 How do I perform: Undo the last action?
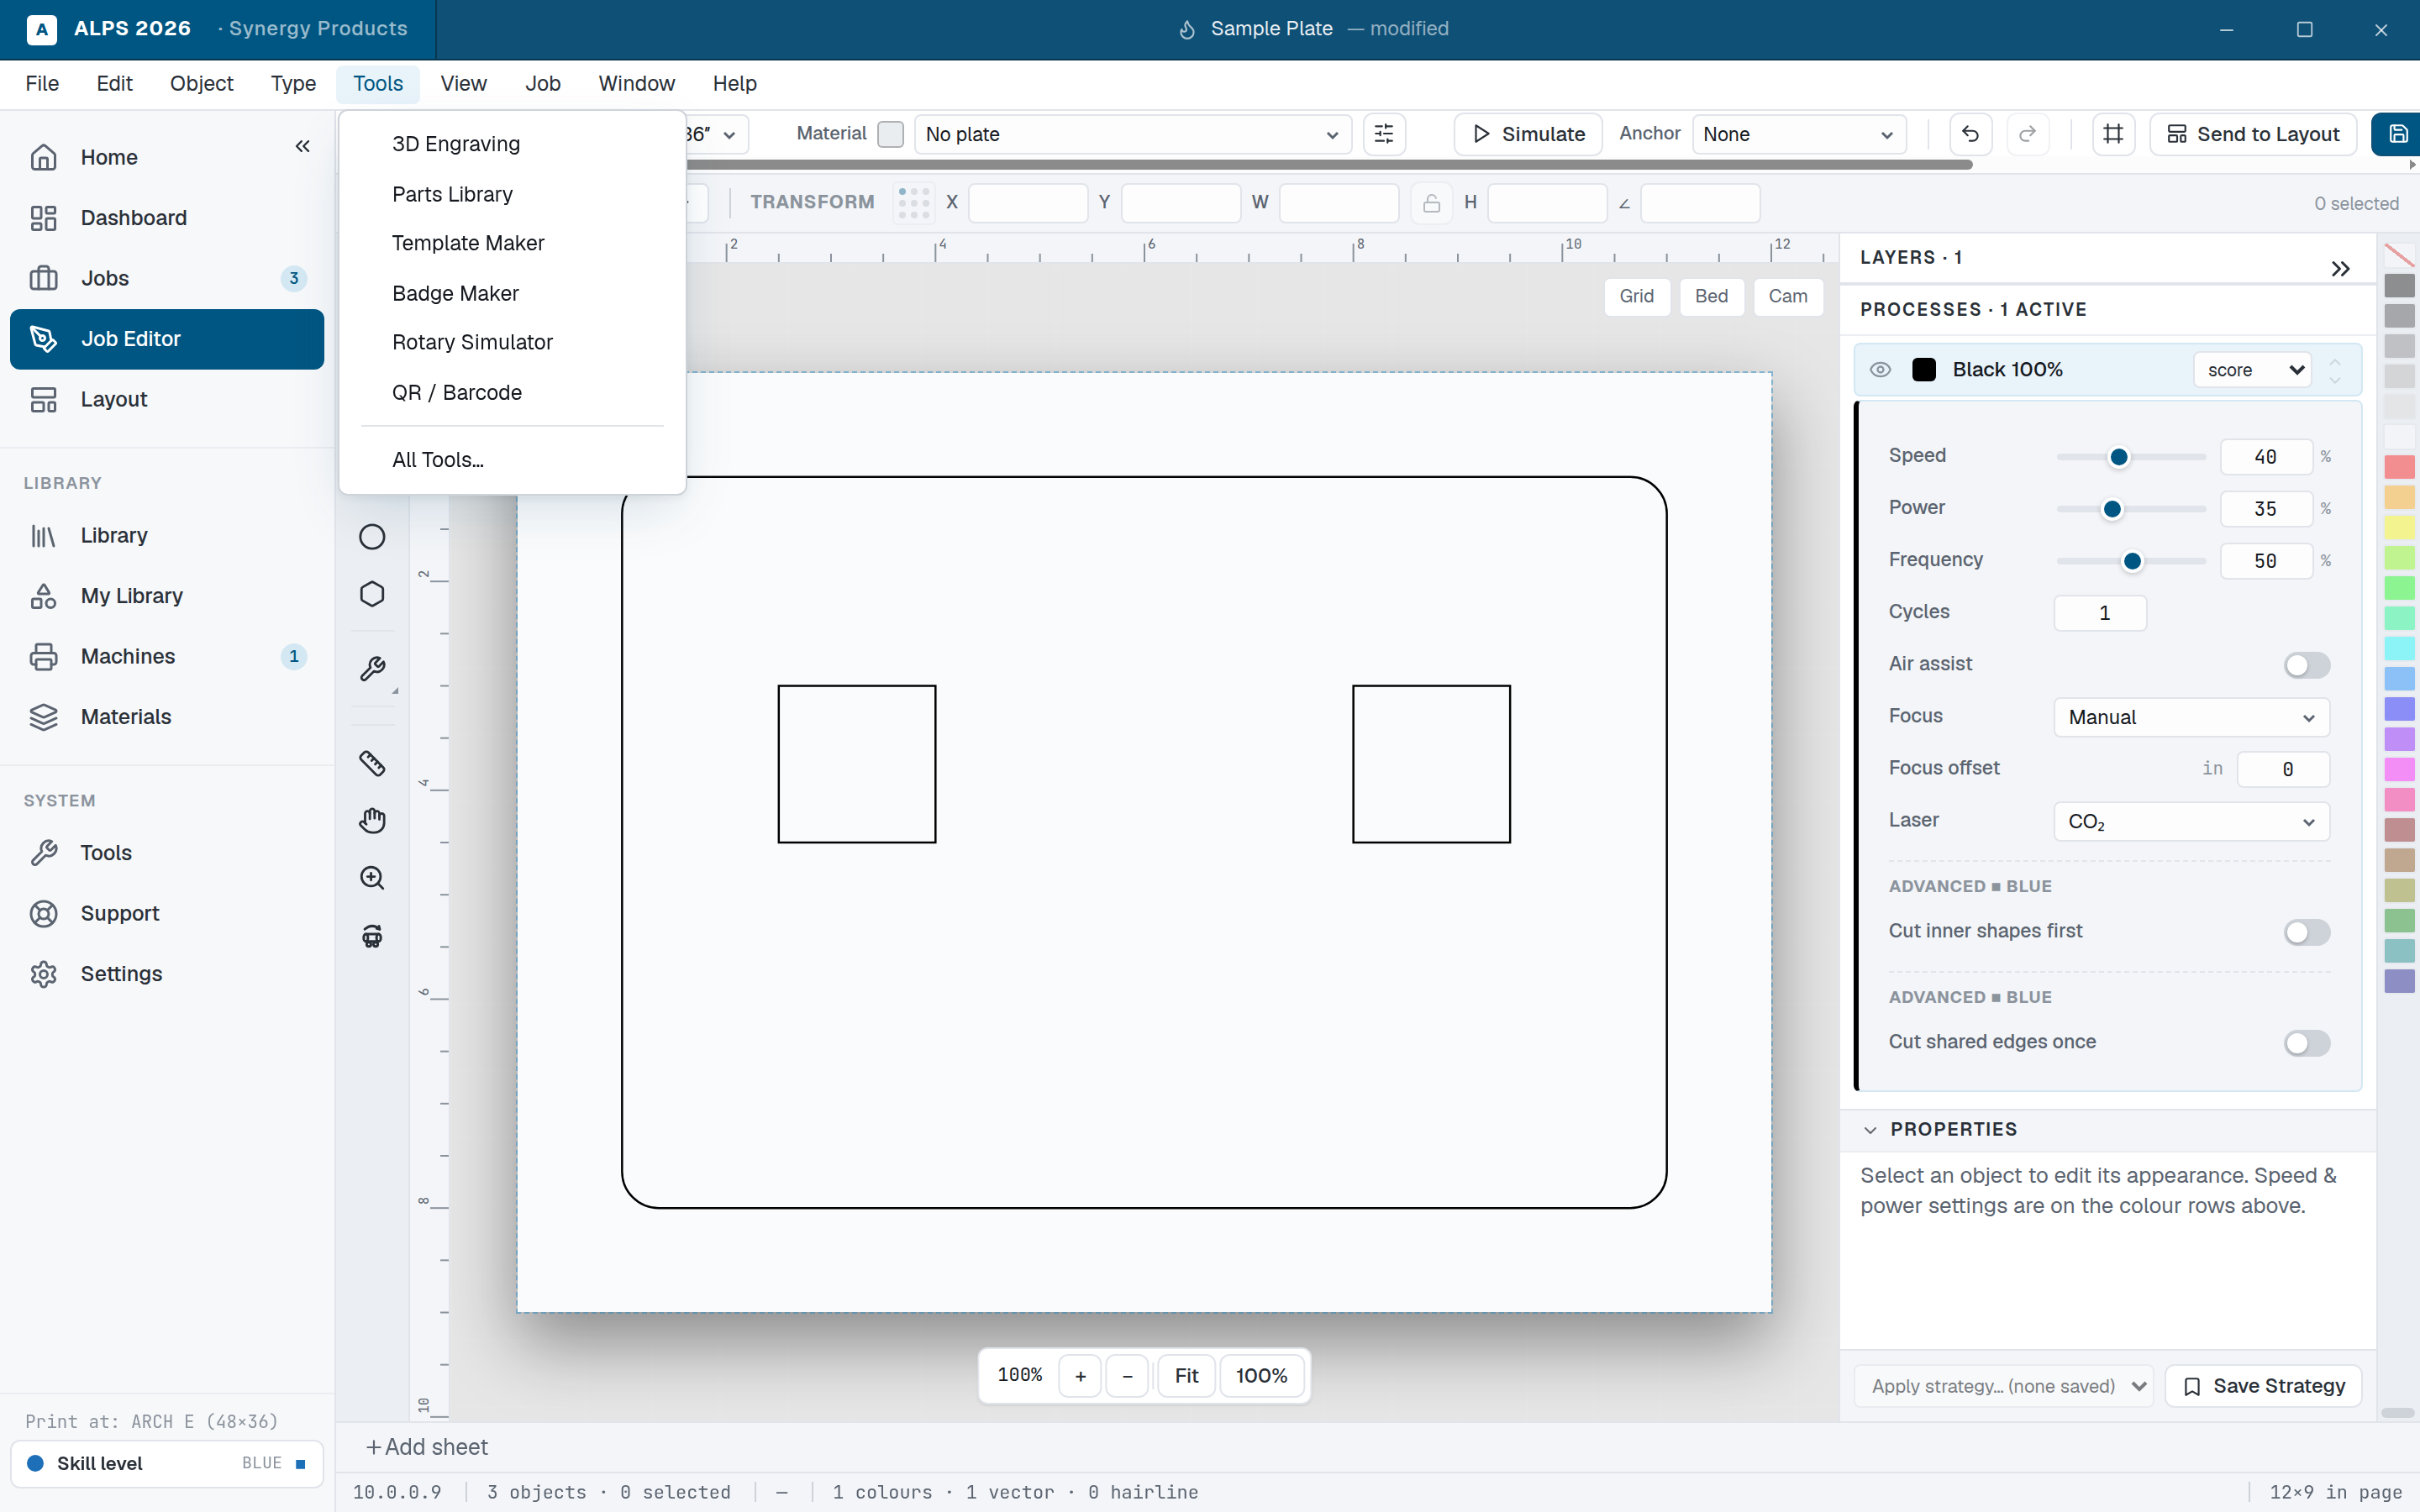pyautogui.click(x=1970, y=134)
